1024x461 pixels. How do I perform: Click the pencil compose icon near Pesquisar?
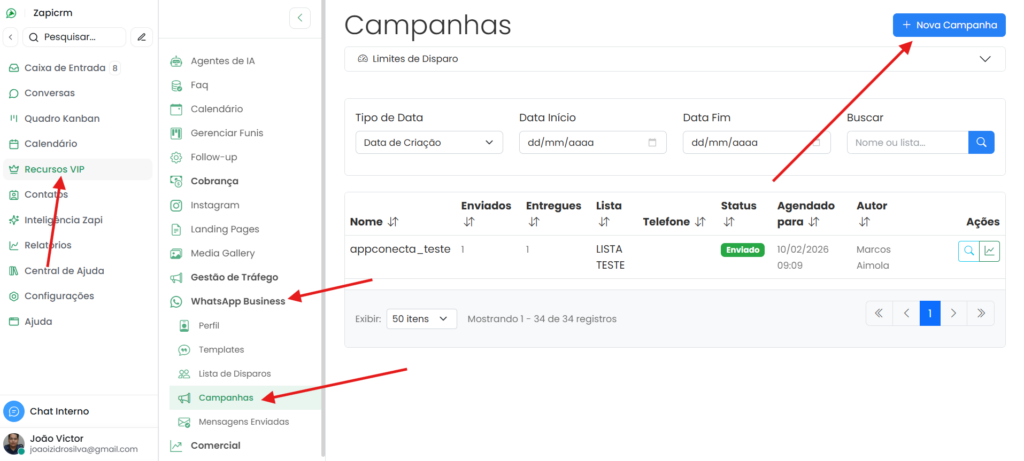[x=142, y=37]
